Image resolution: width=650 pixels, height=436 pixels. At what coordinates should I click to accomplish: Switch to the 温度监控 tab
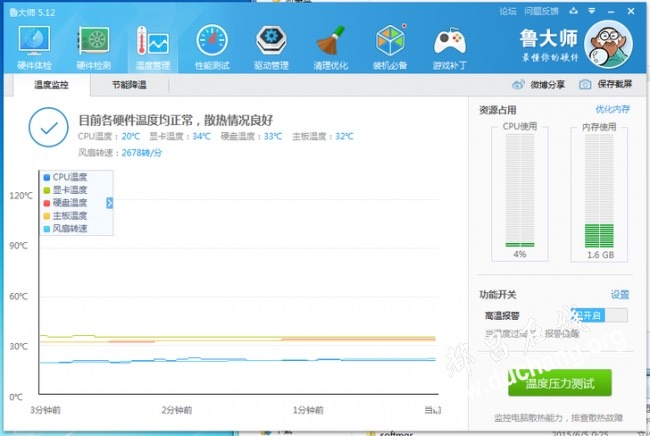point(51,85)
